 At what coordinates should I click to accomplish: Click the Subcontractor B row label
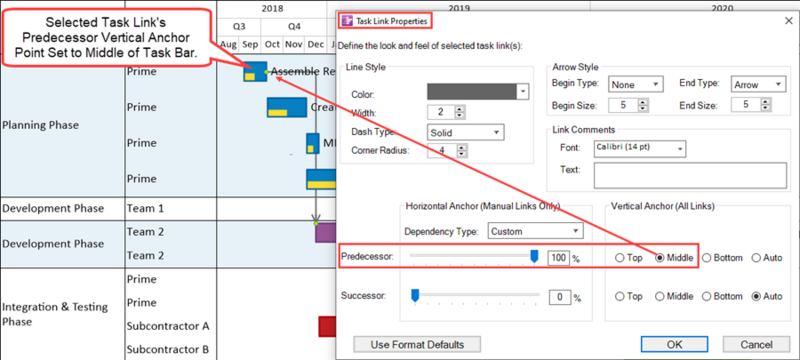tap(168, 349)
